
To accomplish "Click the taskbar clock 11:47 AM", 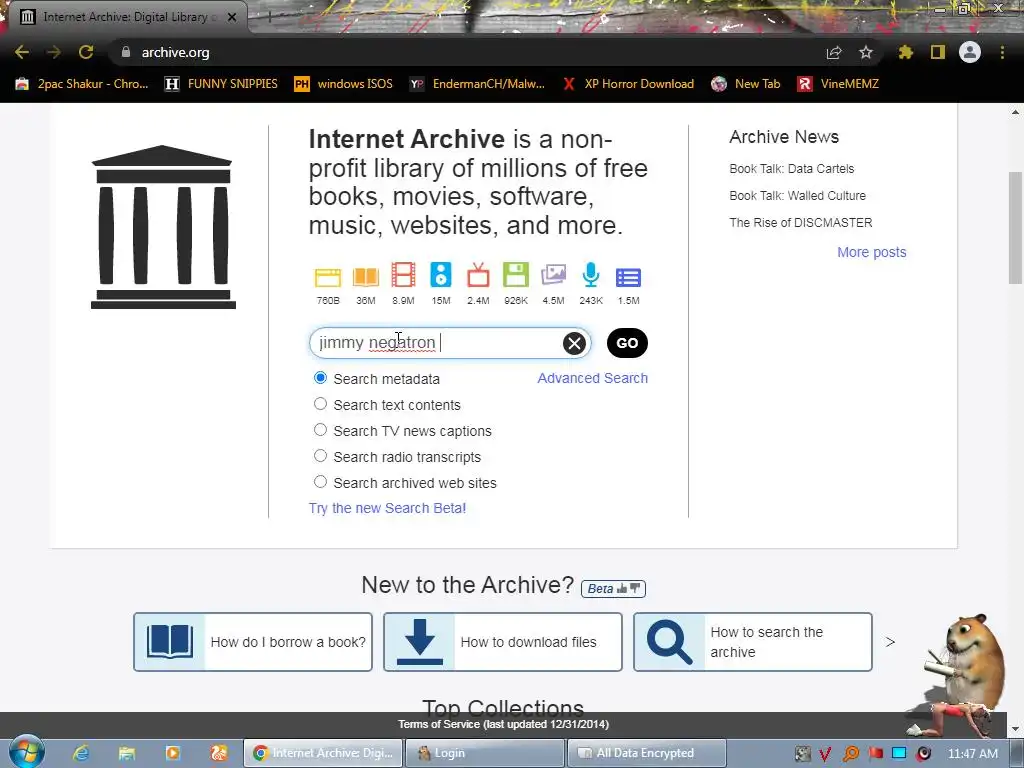I will 972,753.
